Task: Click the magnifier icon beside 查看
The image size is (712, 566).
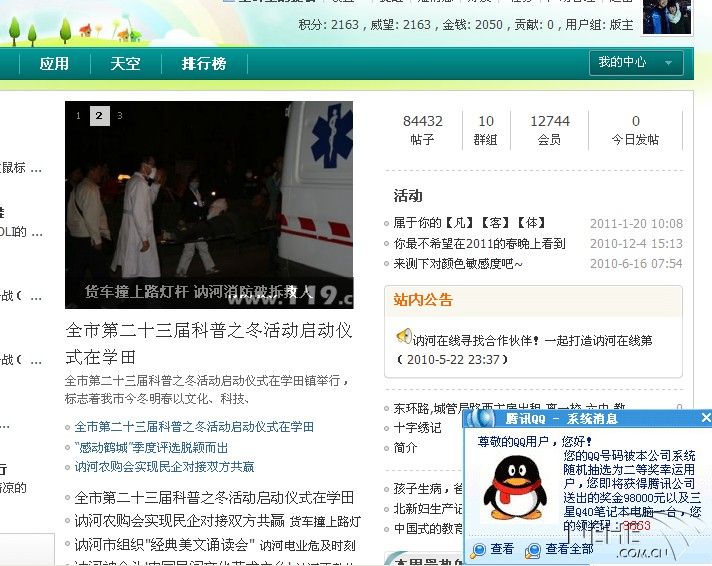Action: point(478,550)
